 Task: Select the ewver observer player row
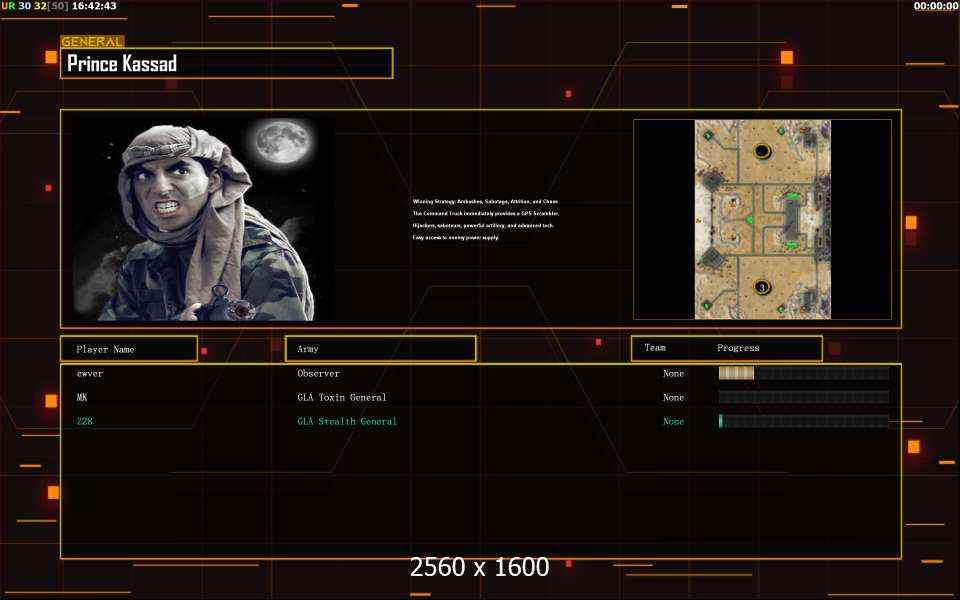pos(90,373)
